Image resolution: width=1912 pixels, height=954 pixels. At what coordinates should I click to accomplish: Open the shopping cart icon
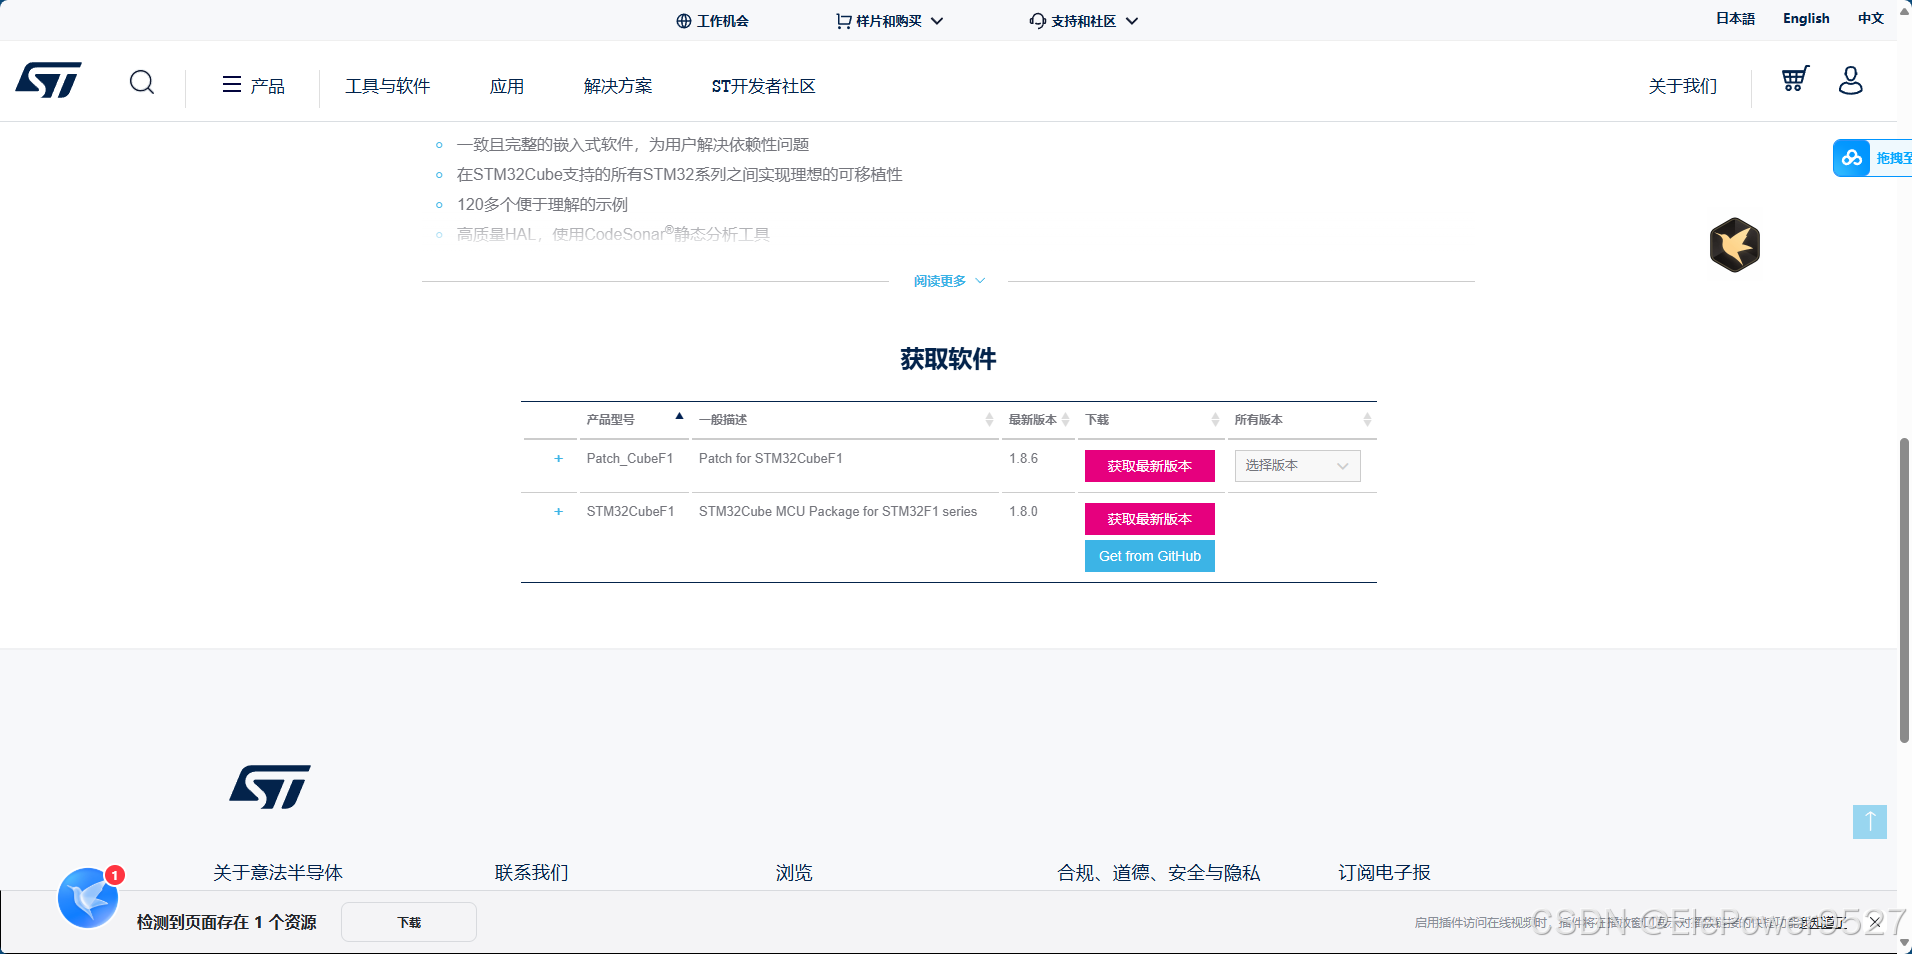[x=1795, y=79]
